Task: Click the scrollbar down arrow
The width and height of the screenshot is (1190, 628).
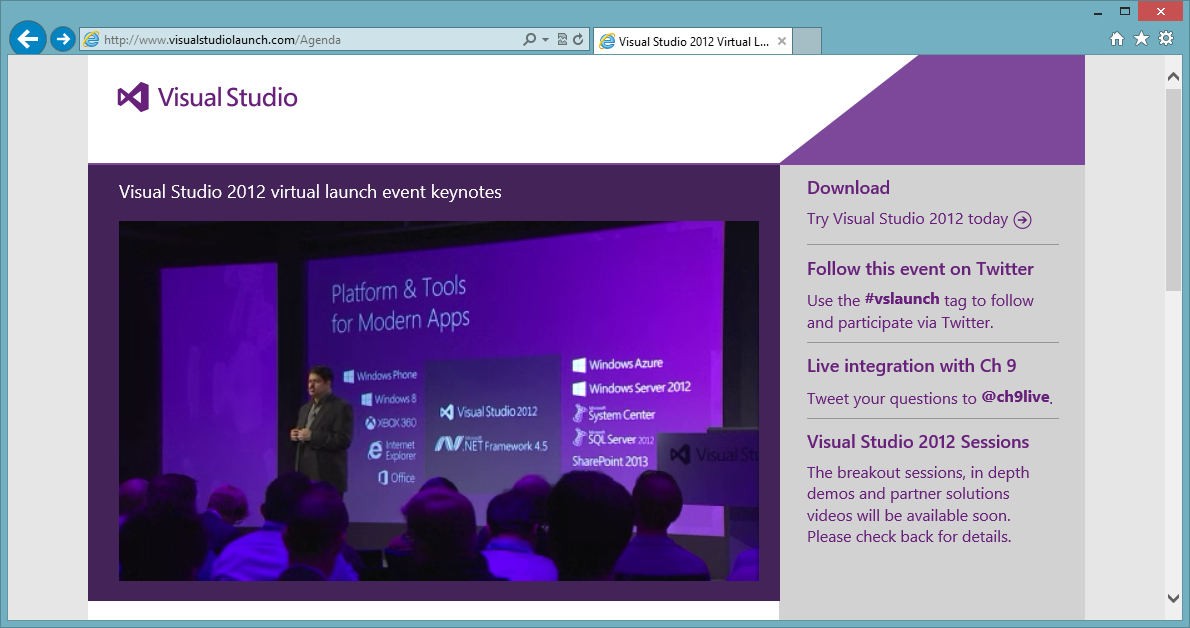Action: (x=1174, y=598)
